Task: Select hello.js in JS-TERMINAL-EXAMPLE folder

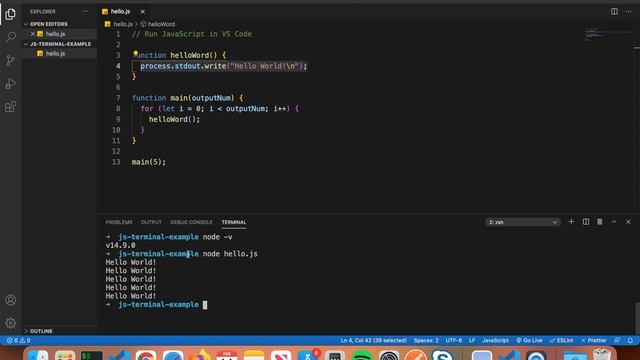Action: point(55,53)
